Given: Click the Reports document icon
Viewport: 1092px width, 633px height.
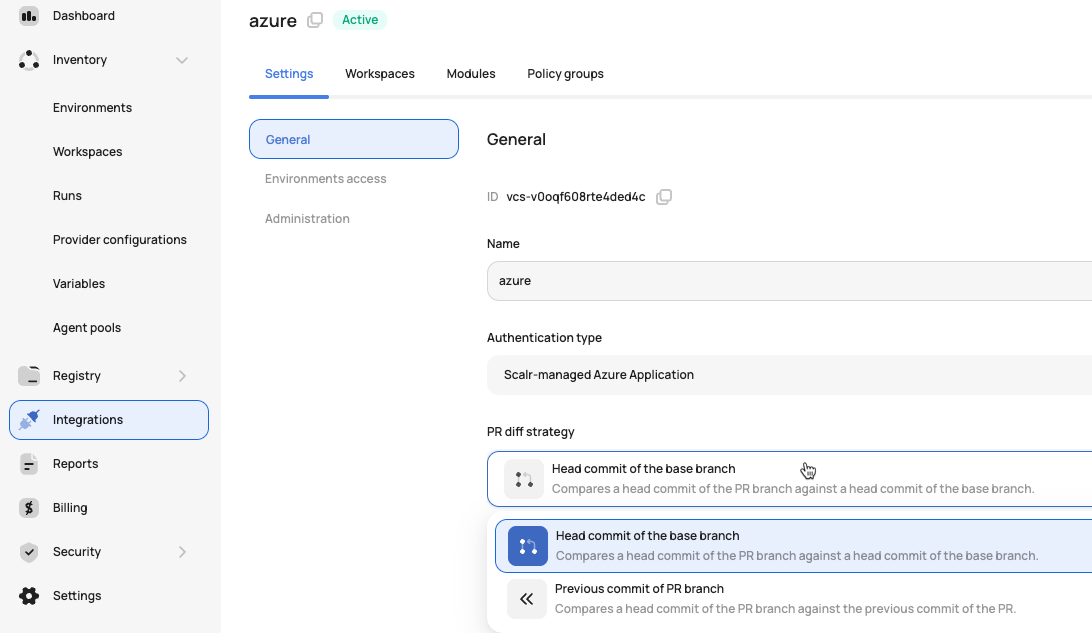Looking at the screenshot, I should click(29, 464).
